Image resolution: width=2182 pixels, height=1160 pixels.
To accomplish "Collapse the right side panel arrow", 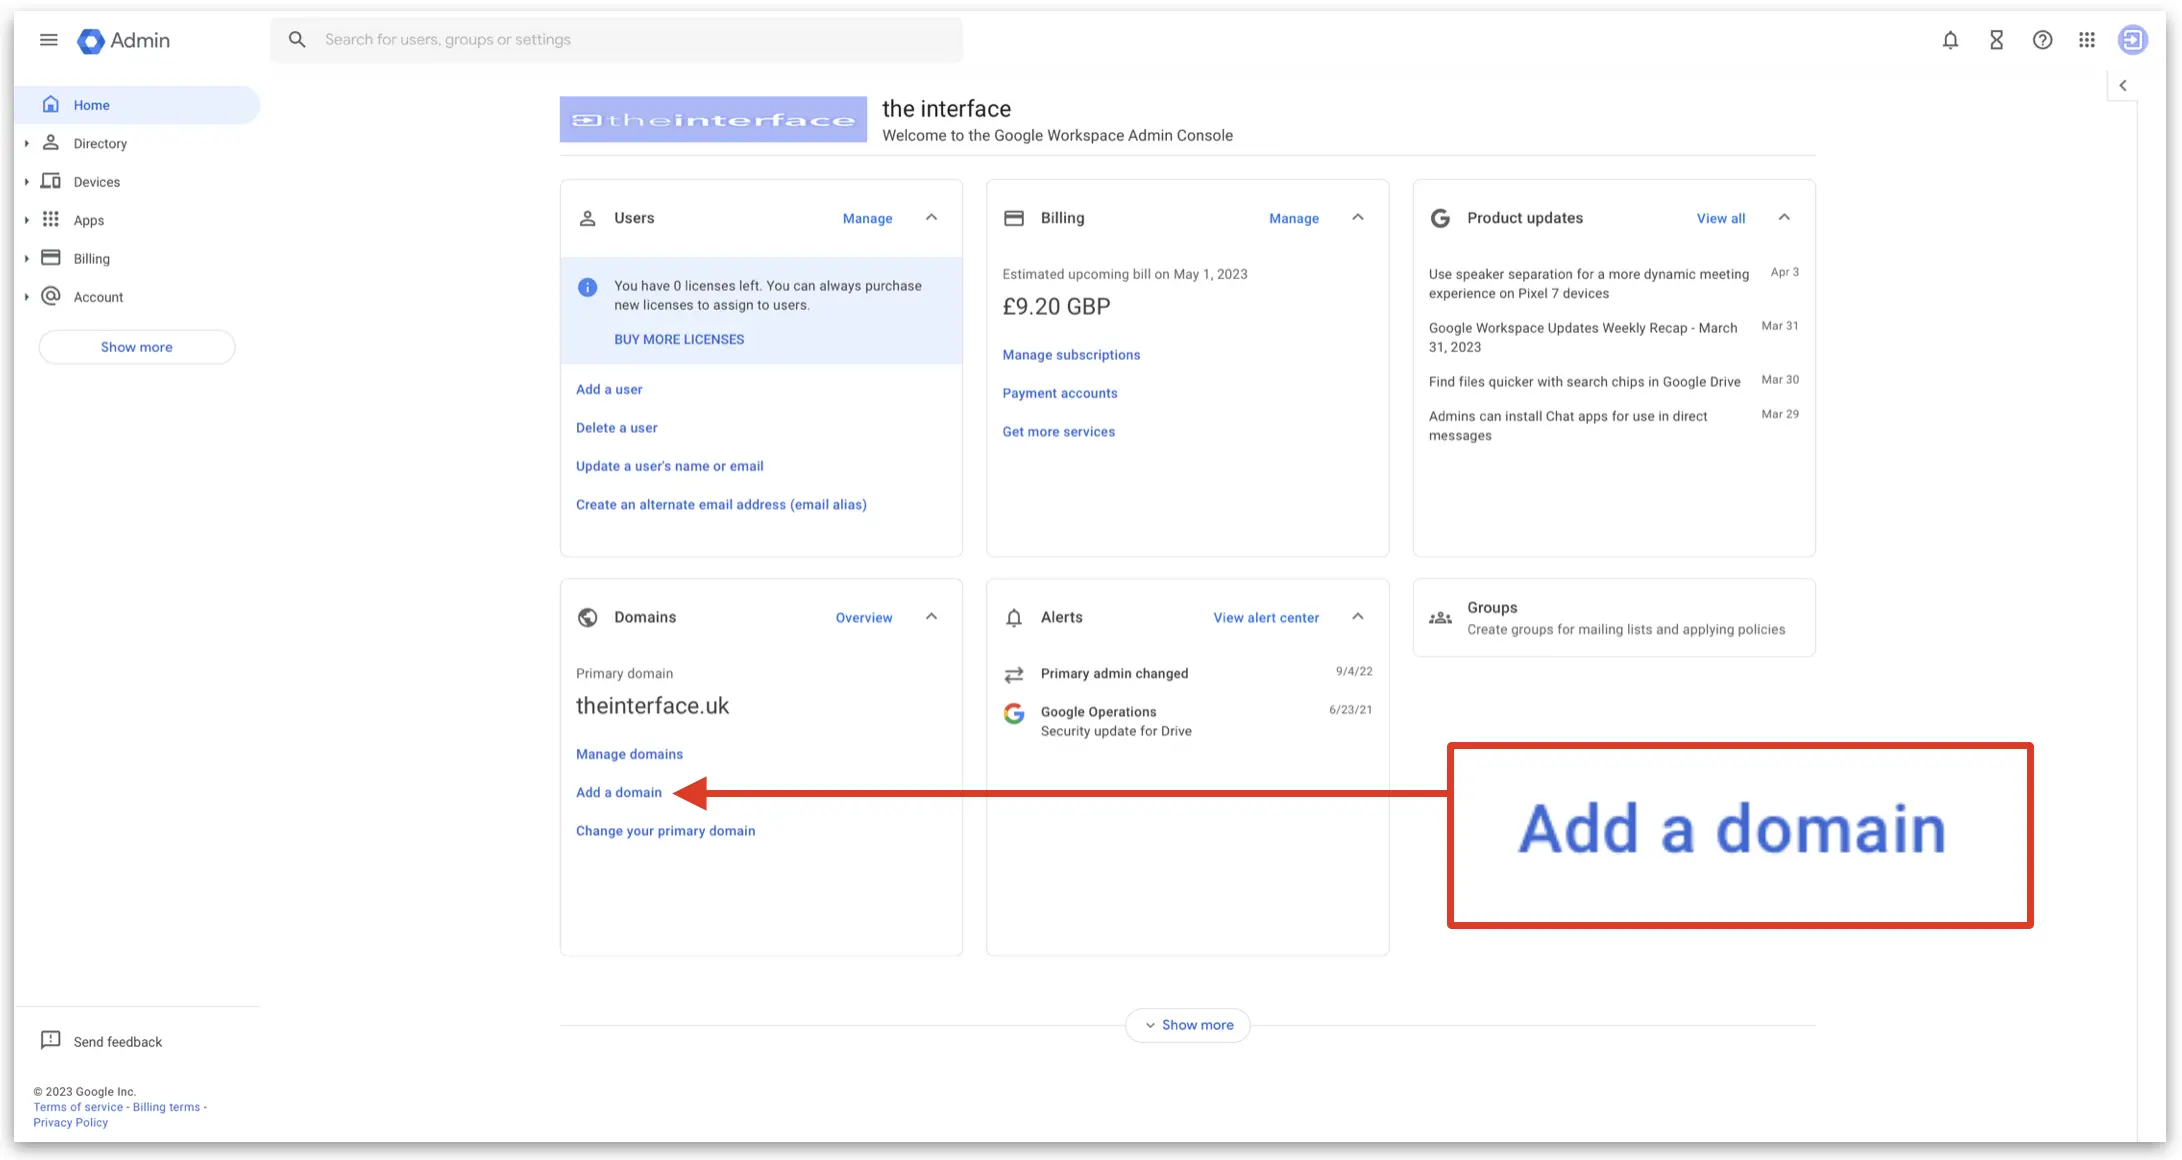I will click(2122, 85).
